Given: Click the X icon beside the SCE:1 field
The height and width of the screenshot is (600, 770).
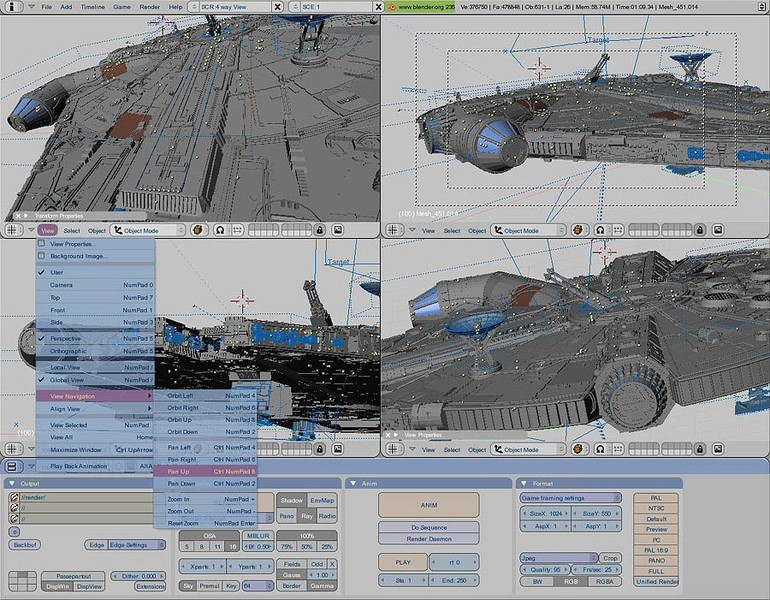Looking at the screenshot, I should (x=378, y=7).
